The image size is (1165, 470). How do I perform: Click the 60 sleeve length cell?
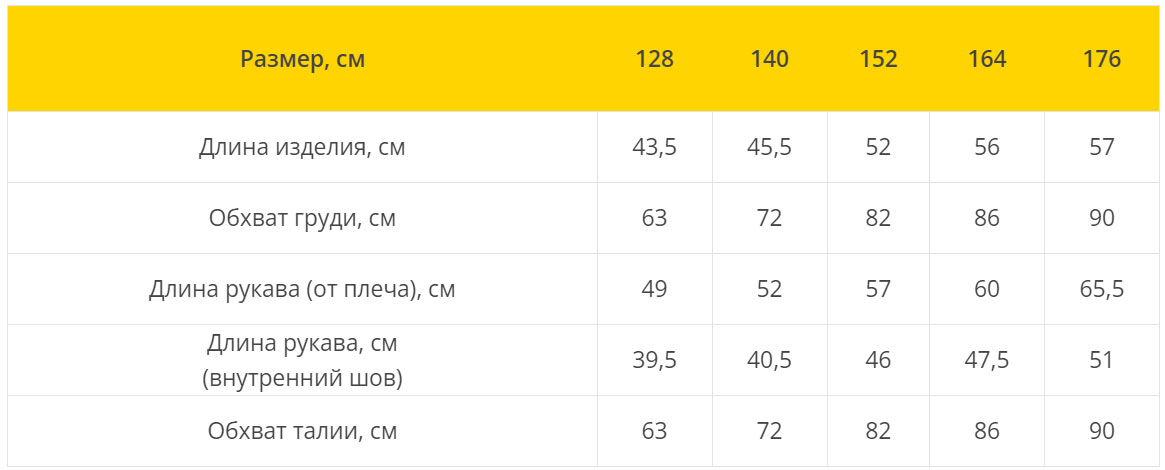click(x=987, y=289)
